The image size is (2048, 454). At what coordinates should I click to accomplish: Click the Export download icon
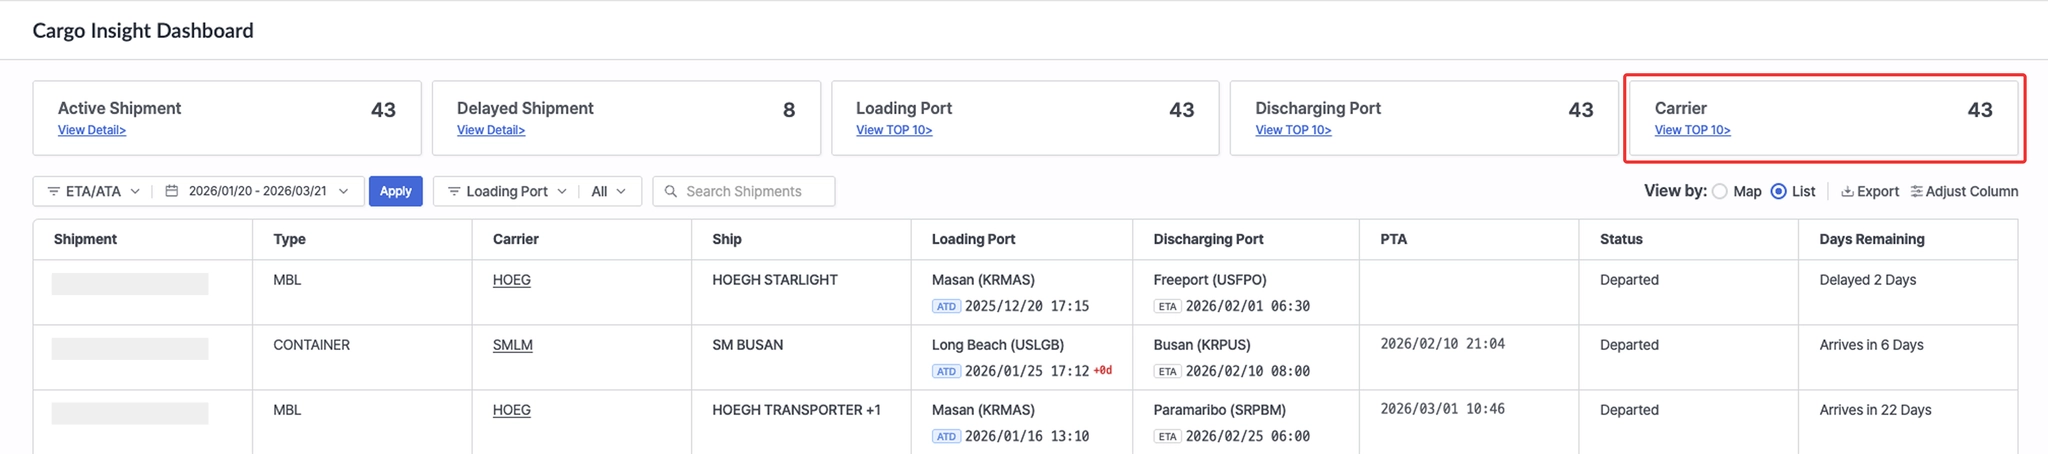1847,191
